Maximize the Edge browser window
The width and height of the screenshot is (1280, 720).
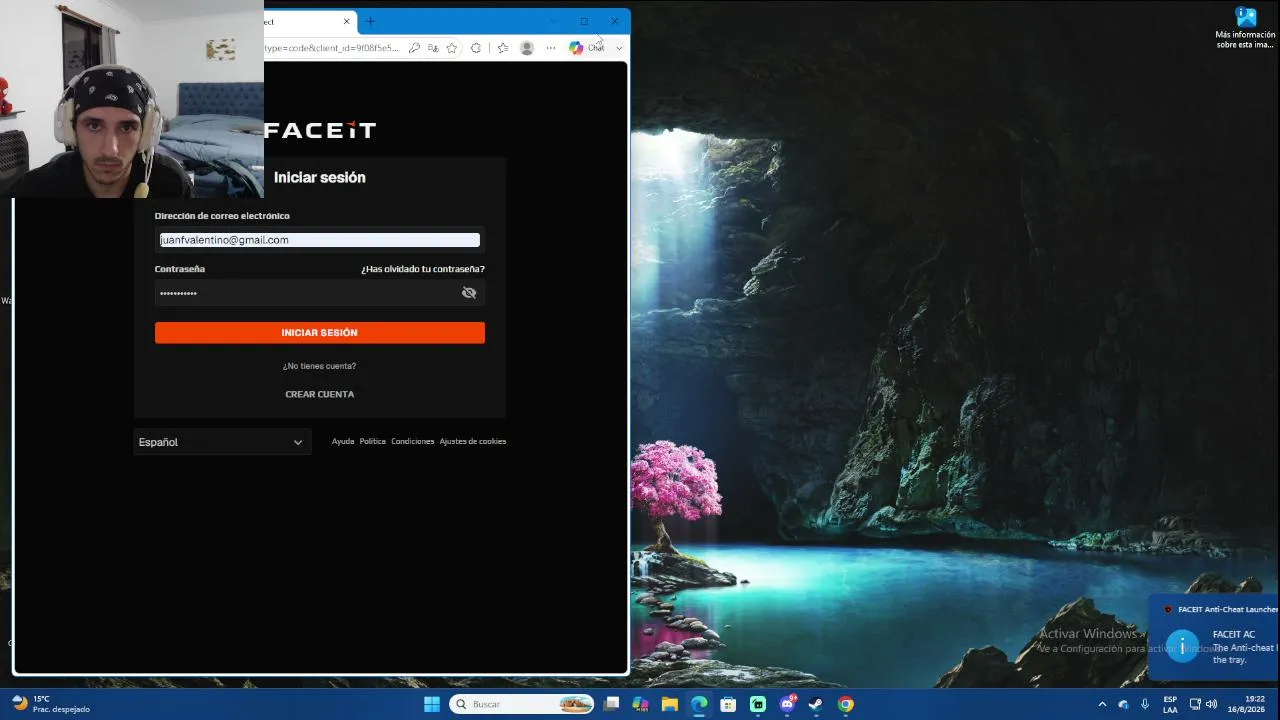[x=584, y=21]
